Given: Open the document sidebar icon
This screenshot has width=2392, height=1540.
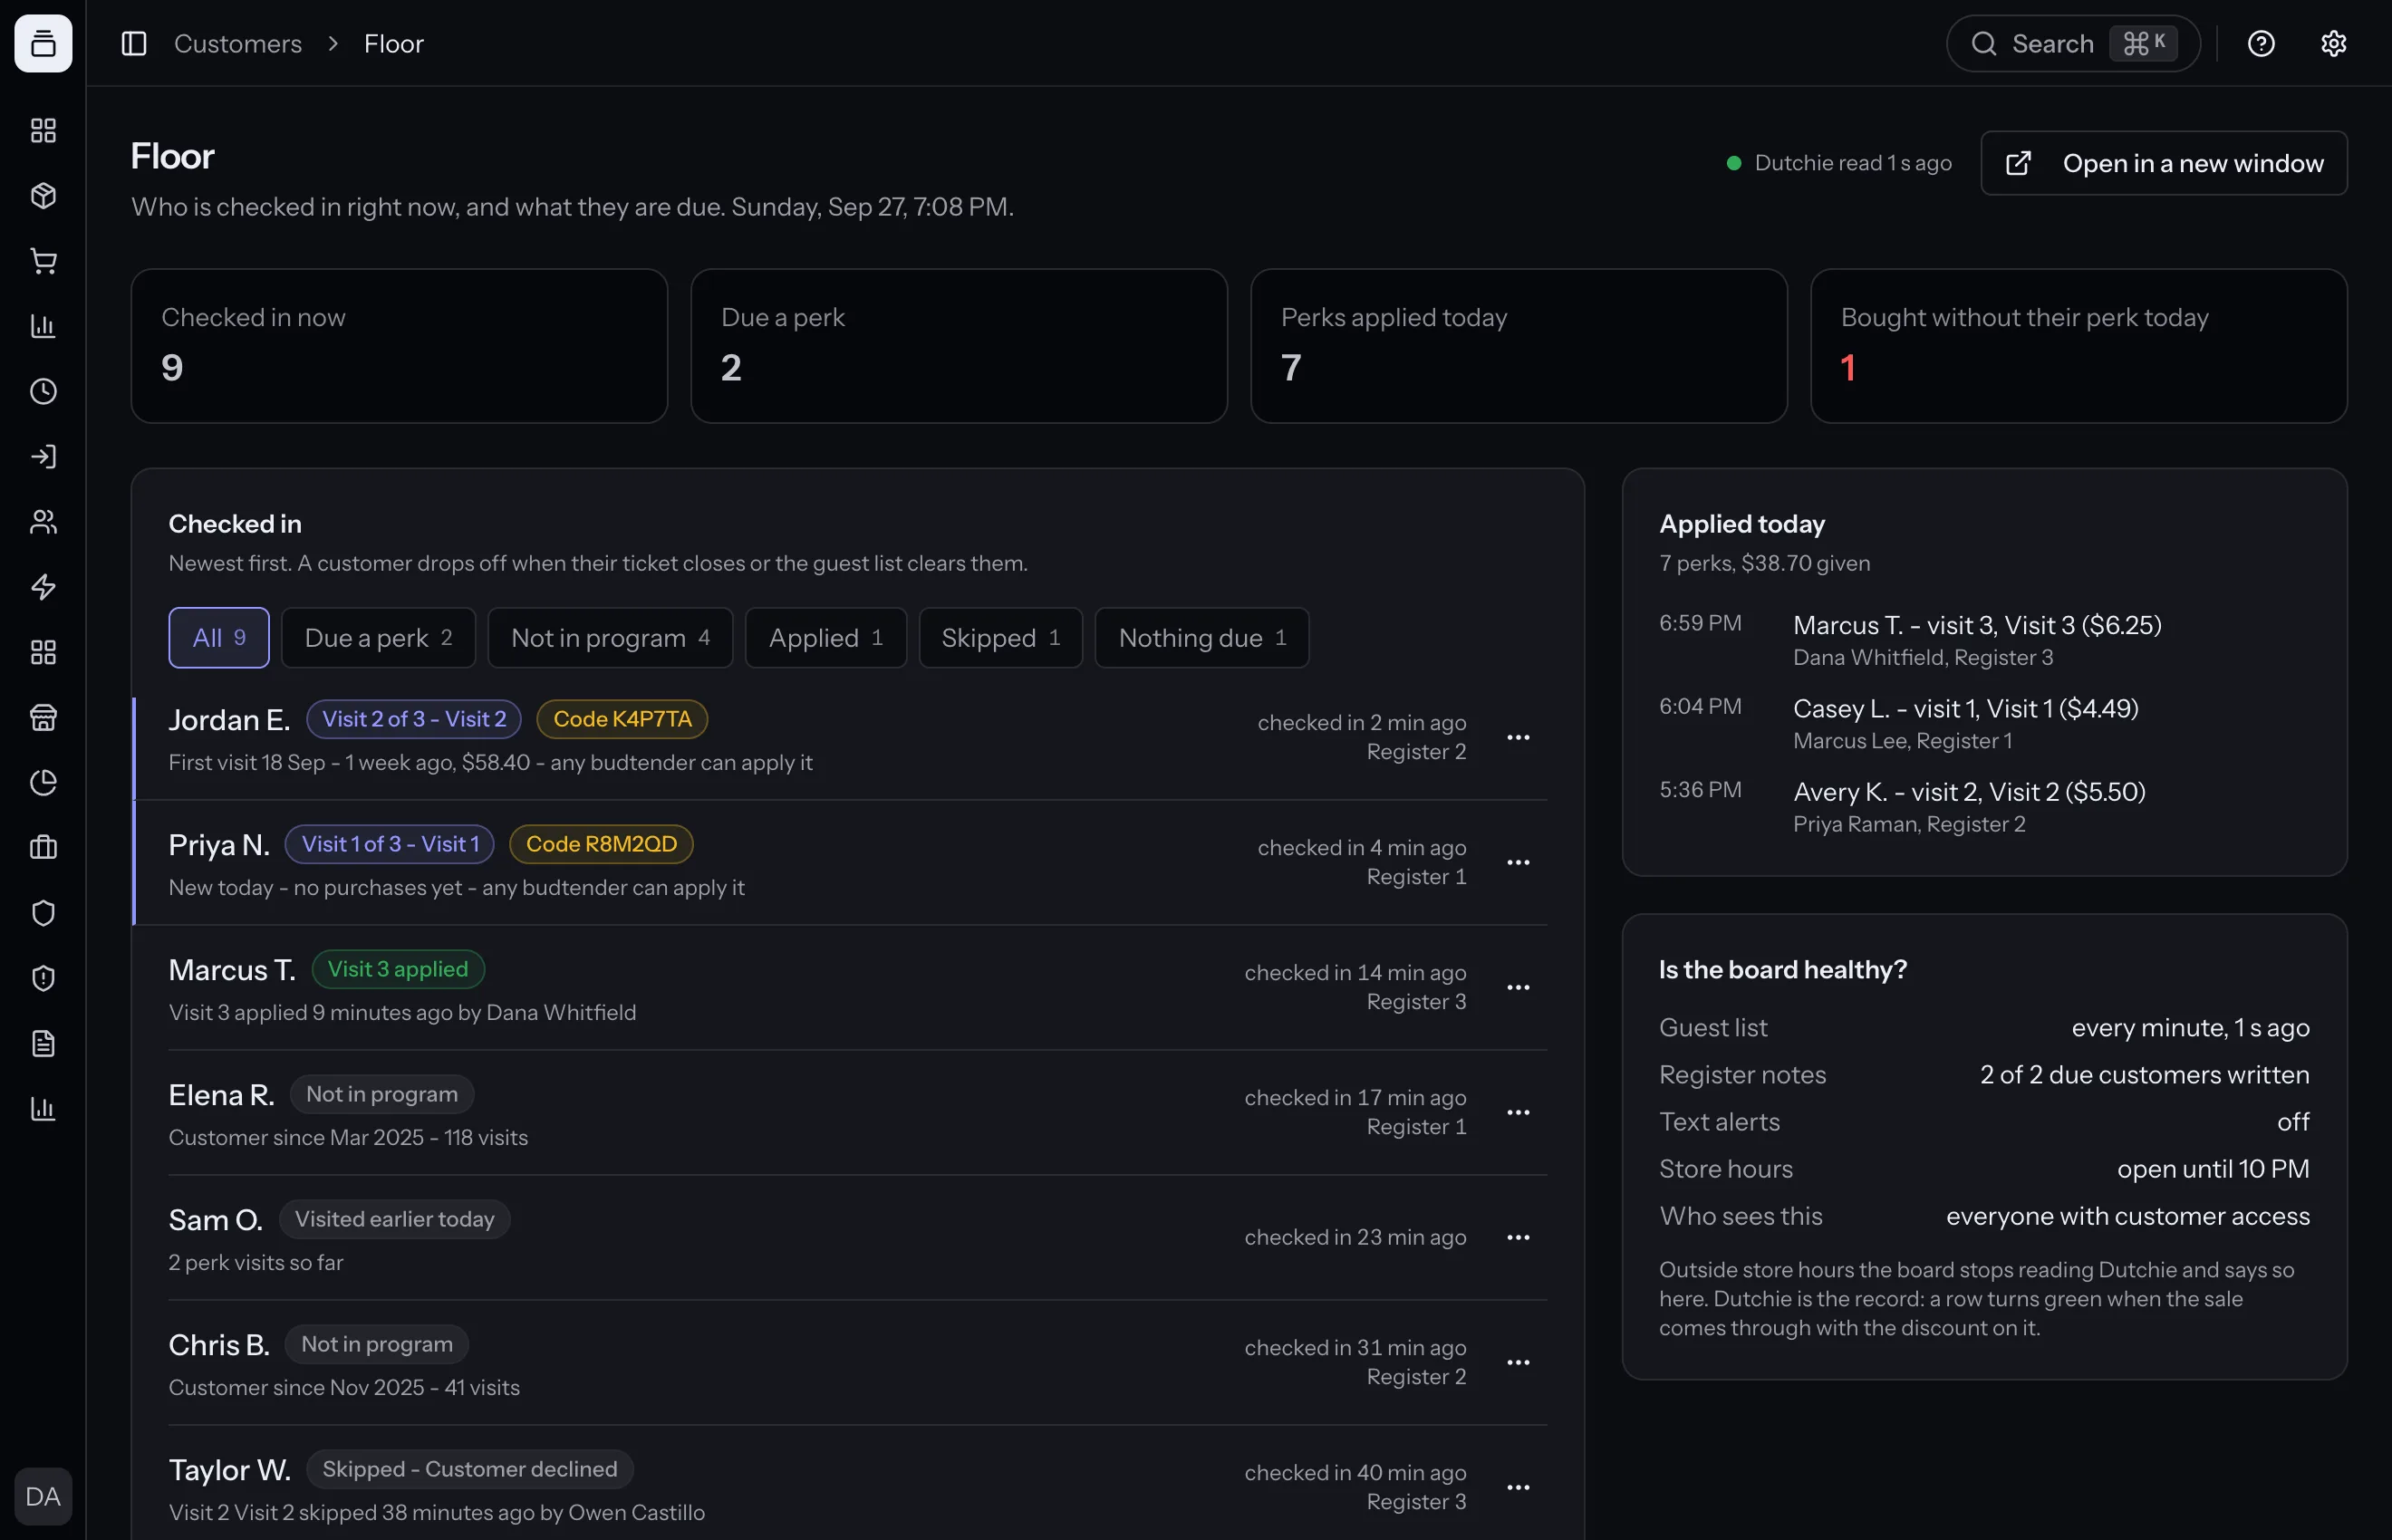Looking at the screenshot, I should 43,1044.
